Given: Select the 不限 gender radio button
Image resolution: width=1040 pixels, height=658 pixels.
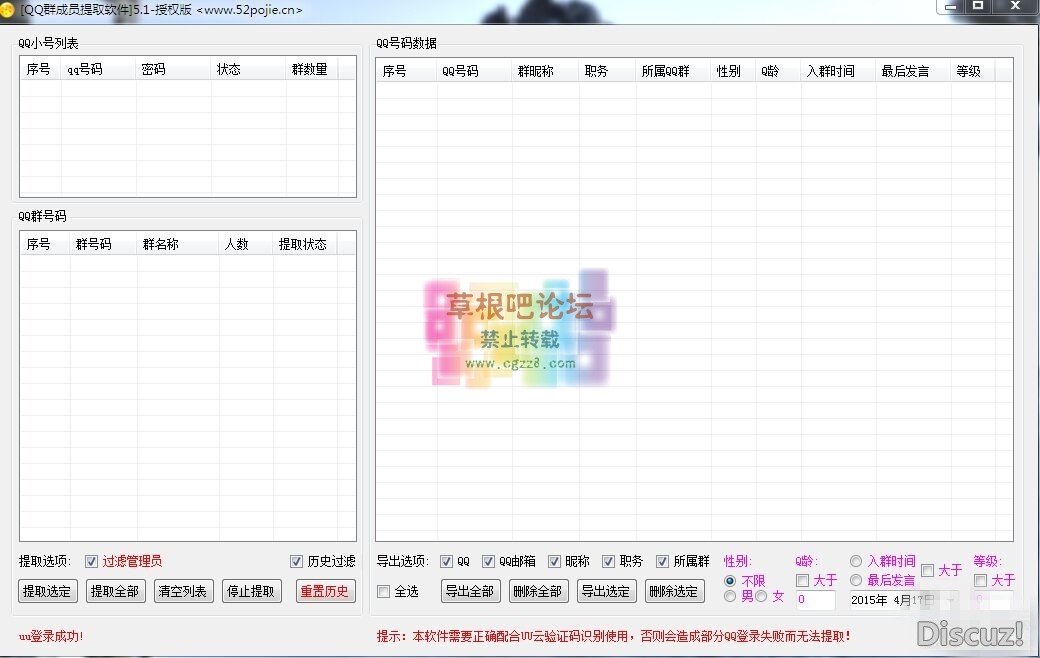Looking at the screenshot, I should [730, 580].
